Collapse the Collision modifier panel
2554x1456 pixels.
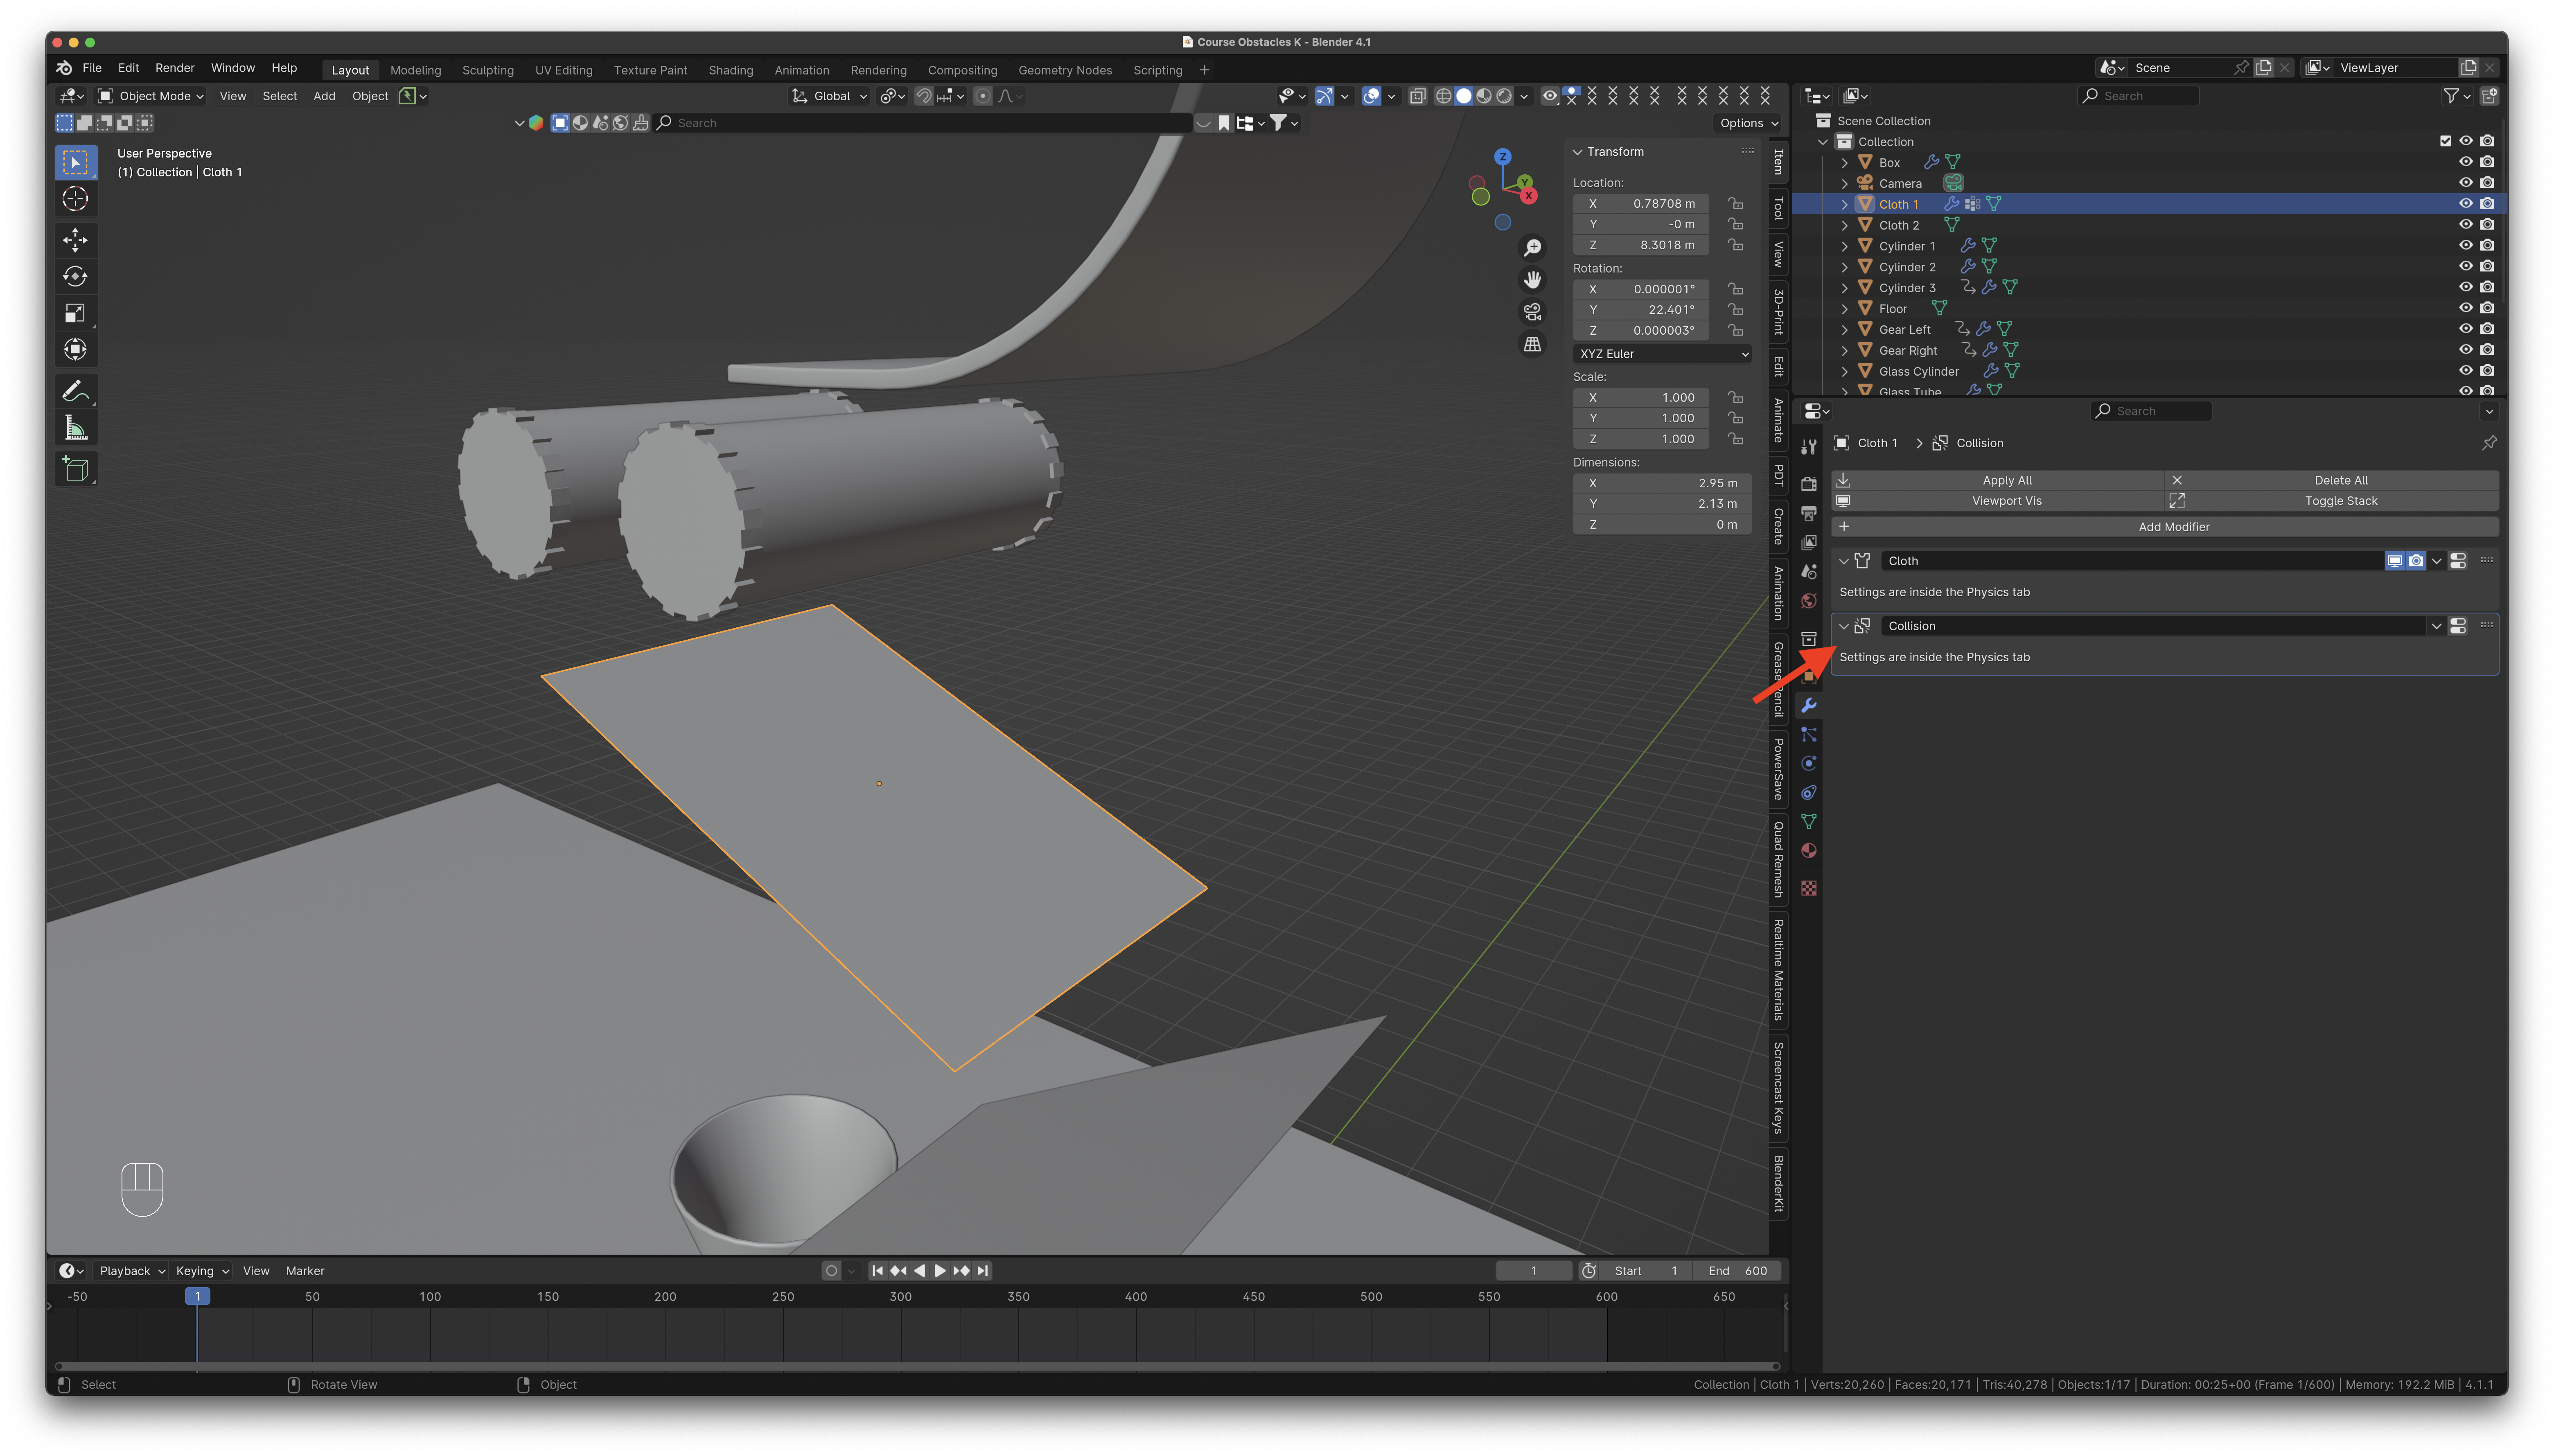[1843, 626]
